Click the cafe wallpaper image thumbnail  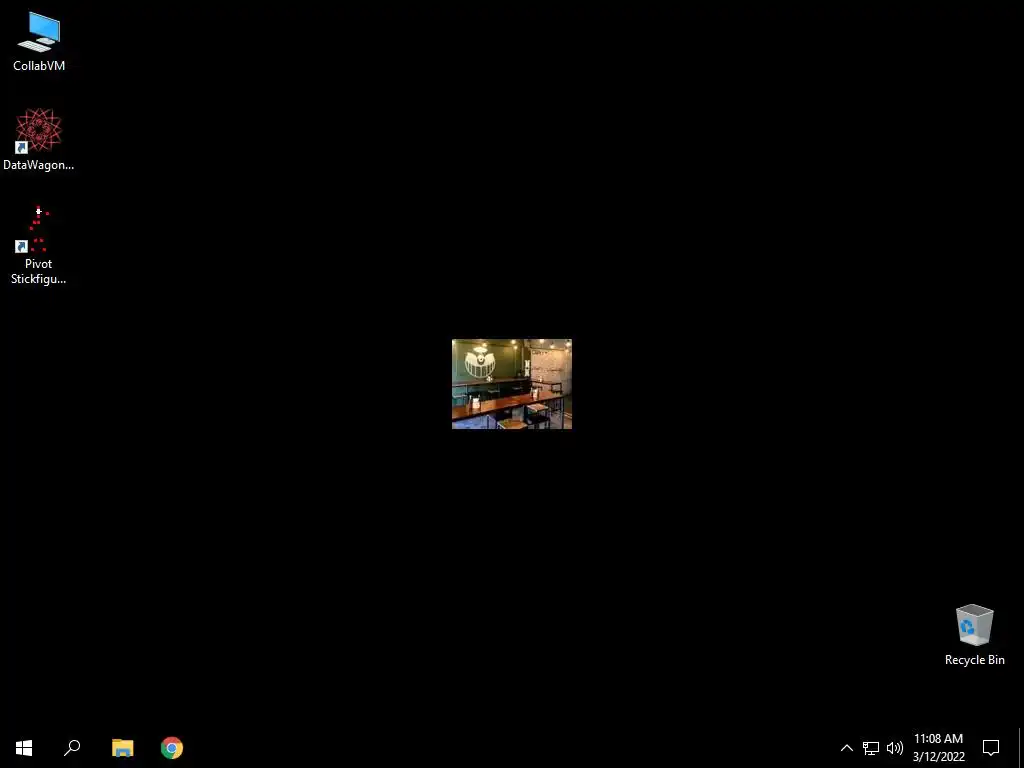click(x=512, y=384)
